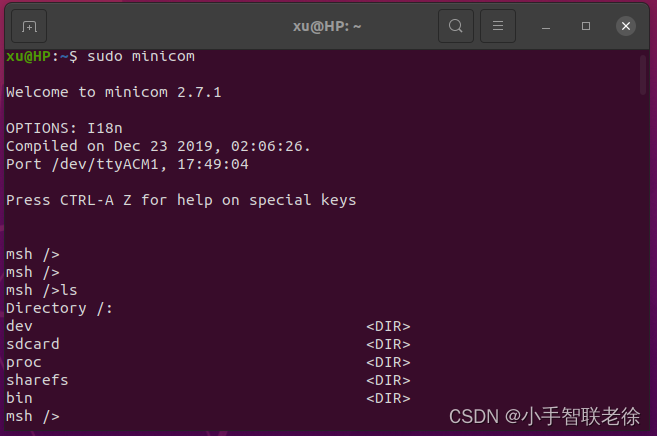Viewport: 657px width, 436px height.
Task: Close the terminal window
Action: [x=626, y=26]
